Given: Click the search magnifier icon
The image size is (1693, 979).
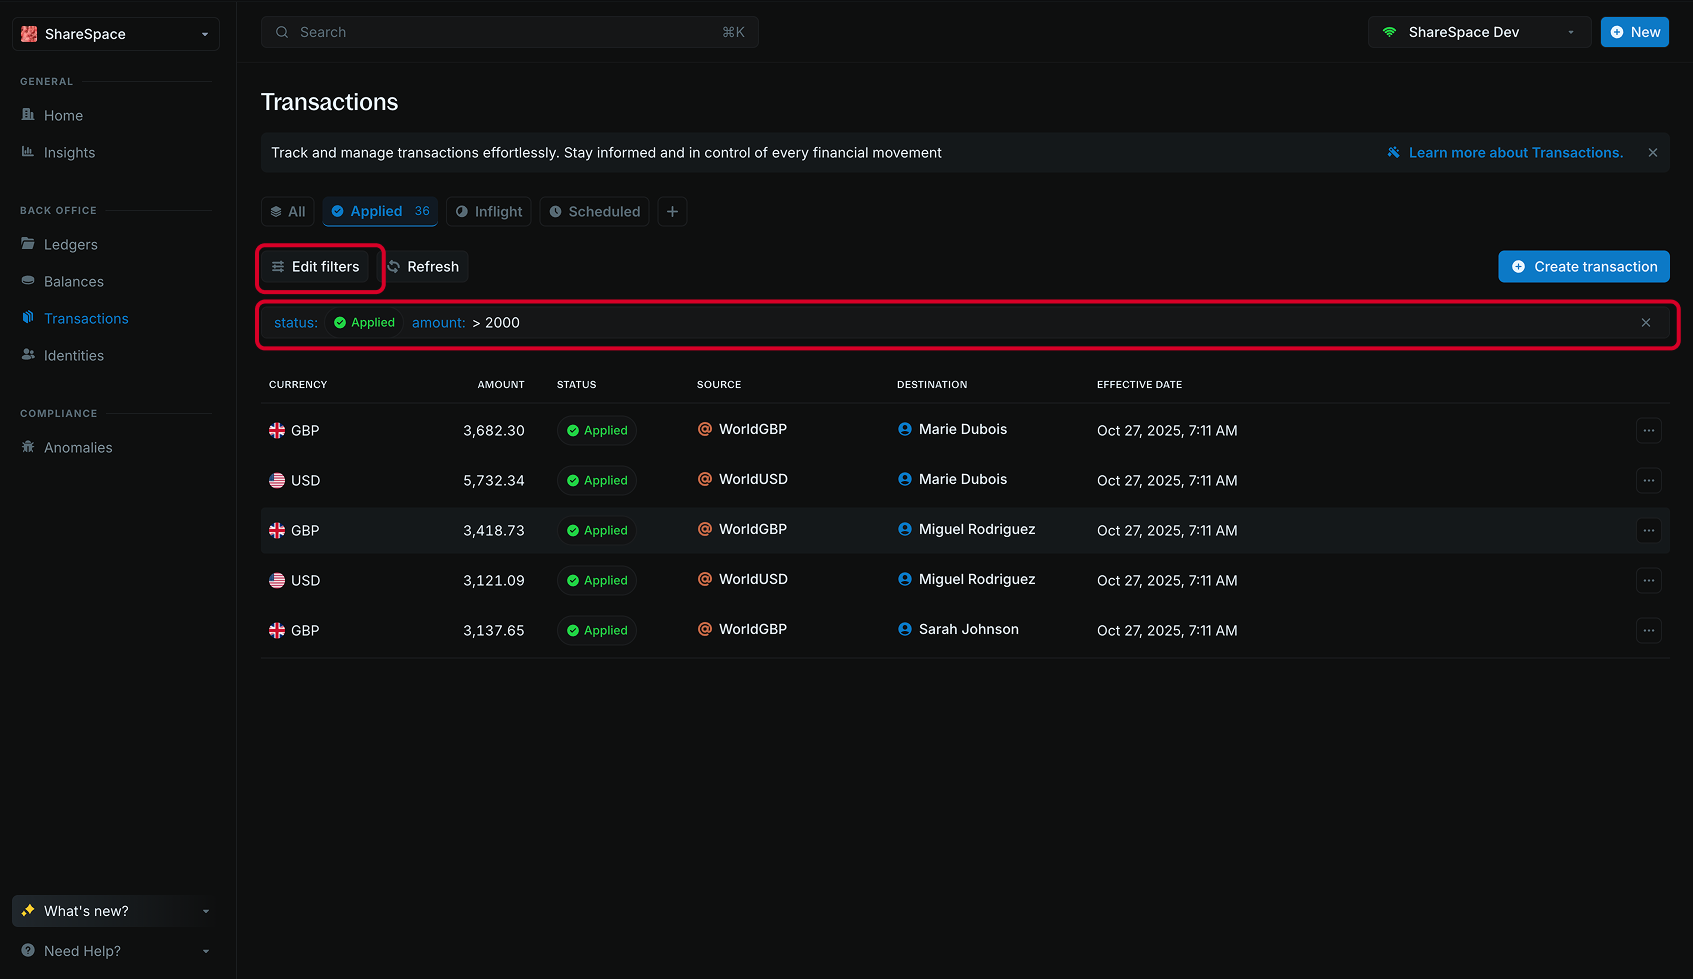Looking at the screenshot, I should [282, 31].
